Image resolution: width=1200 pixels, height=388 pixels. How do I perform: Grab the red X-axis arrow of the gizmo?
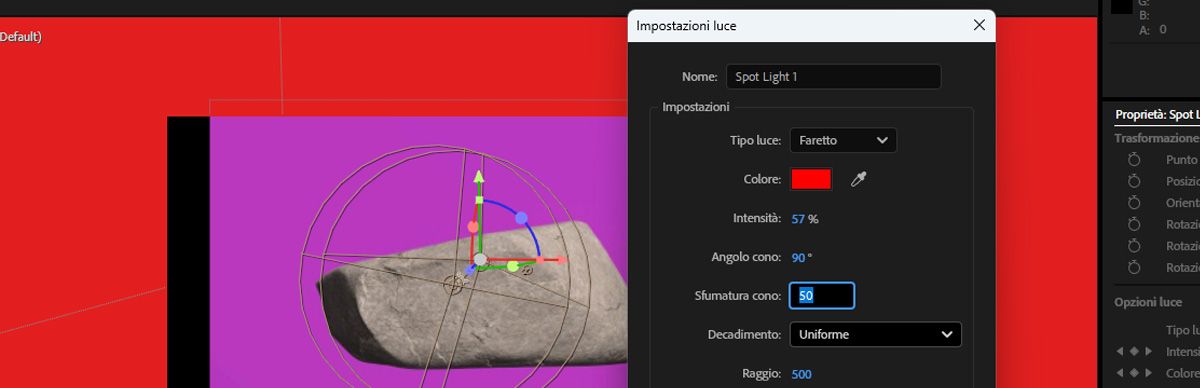(x=561, y=259)
